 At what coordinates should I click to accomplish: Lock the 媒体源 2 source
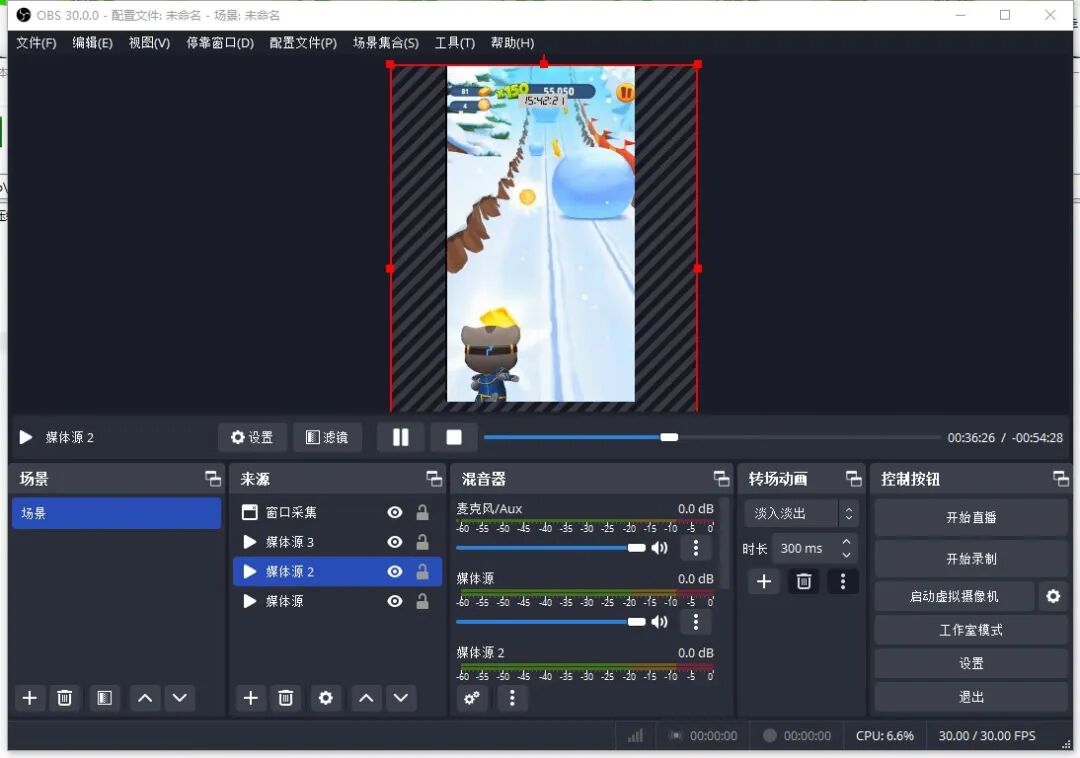pos(422,571)
